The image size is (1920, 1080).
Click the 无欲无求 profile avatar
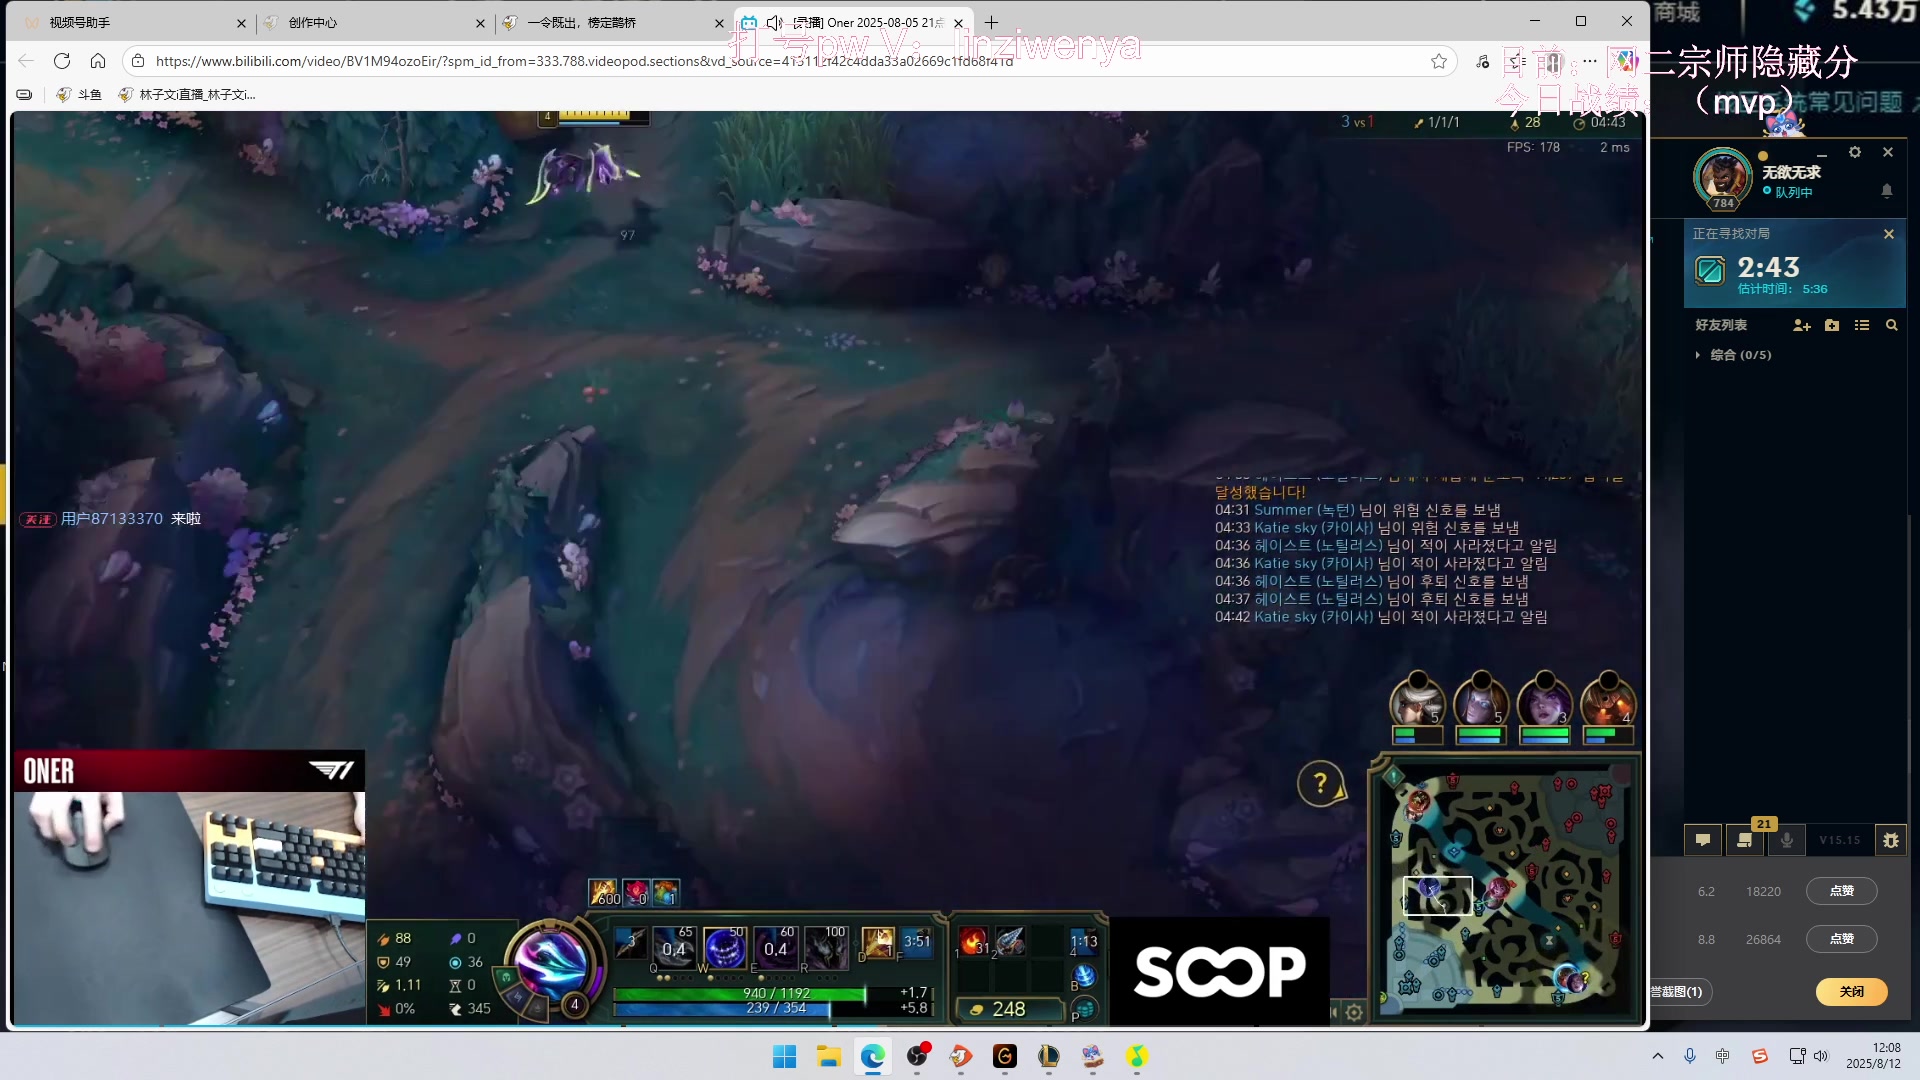[x=1723, y=178]
